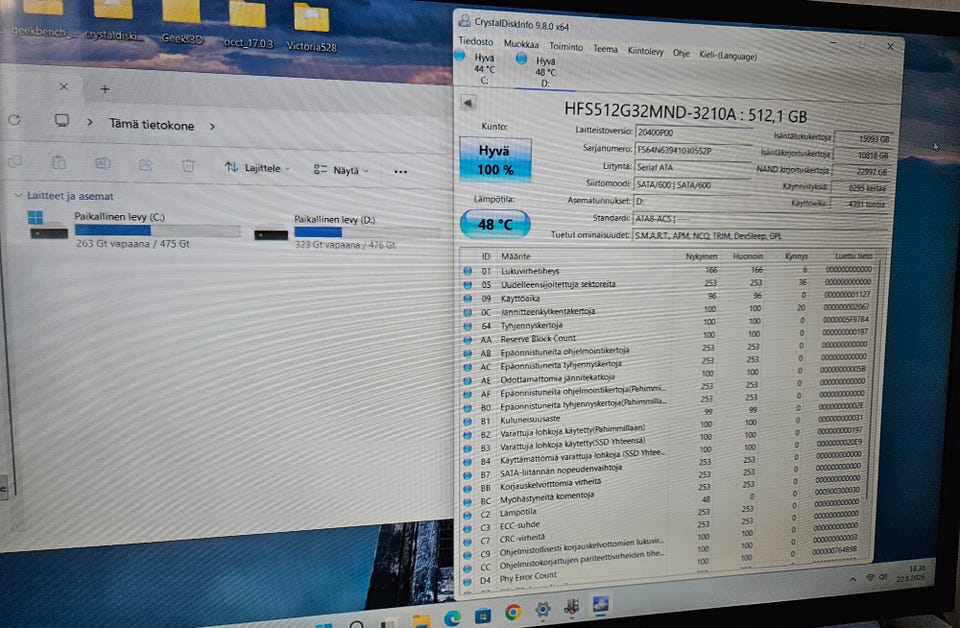Viewport: 960px width, 628px height.
Task: Click the C: drive usage bar
Action: click(157, 230)
